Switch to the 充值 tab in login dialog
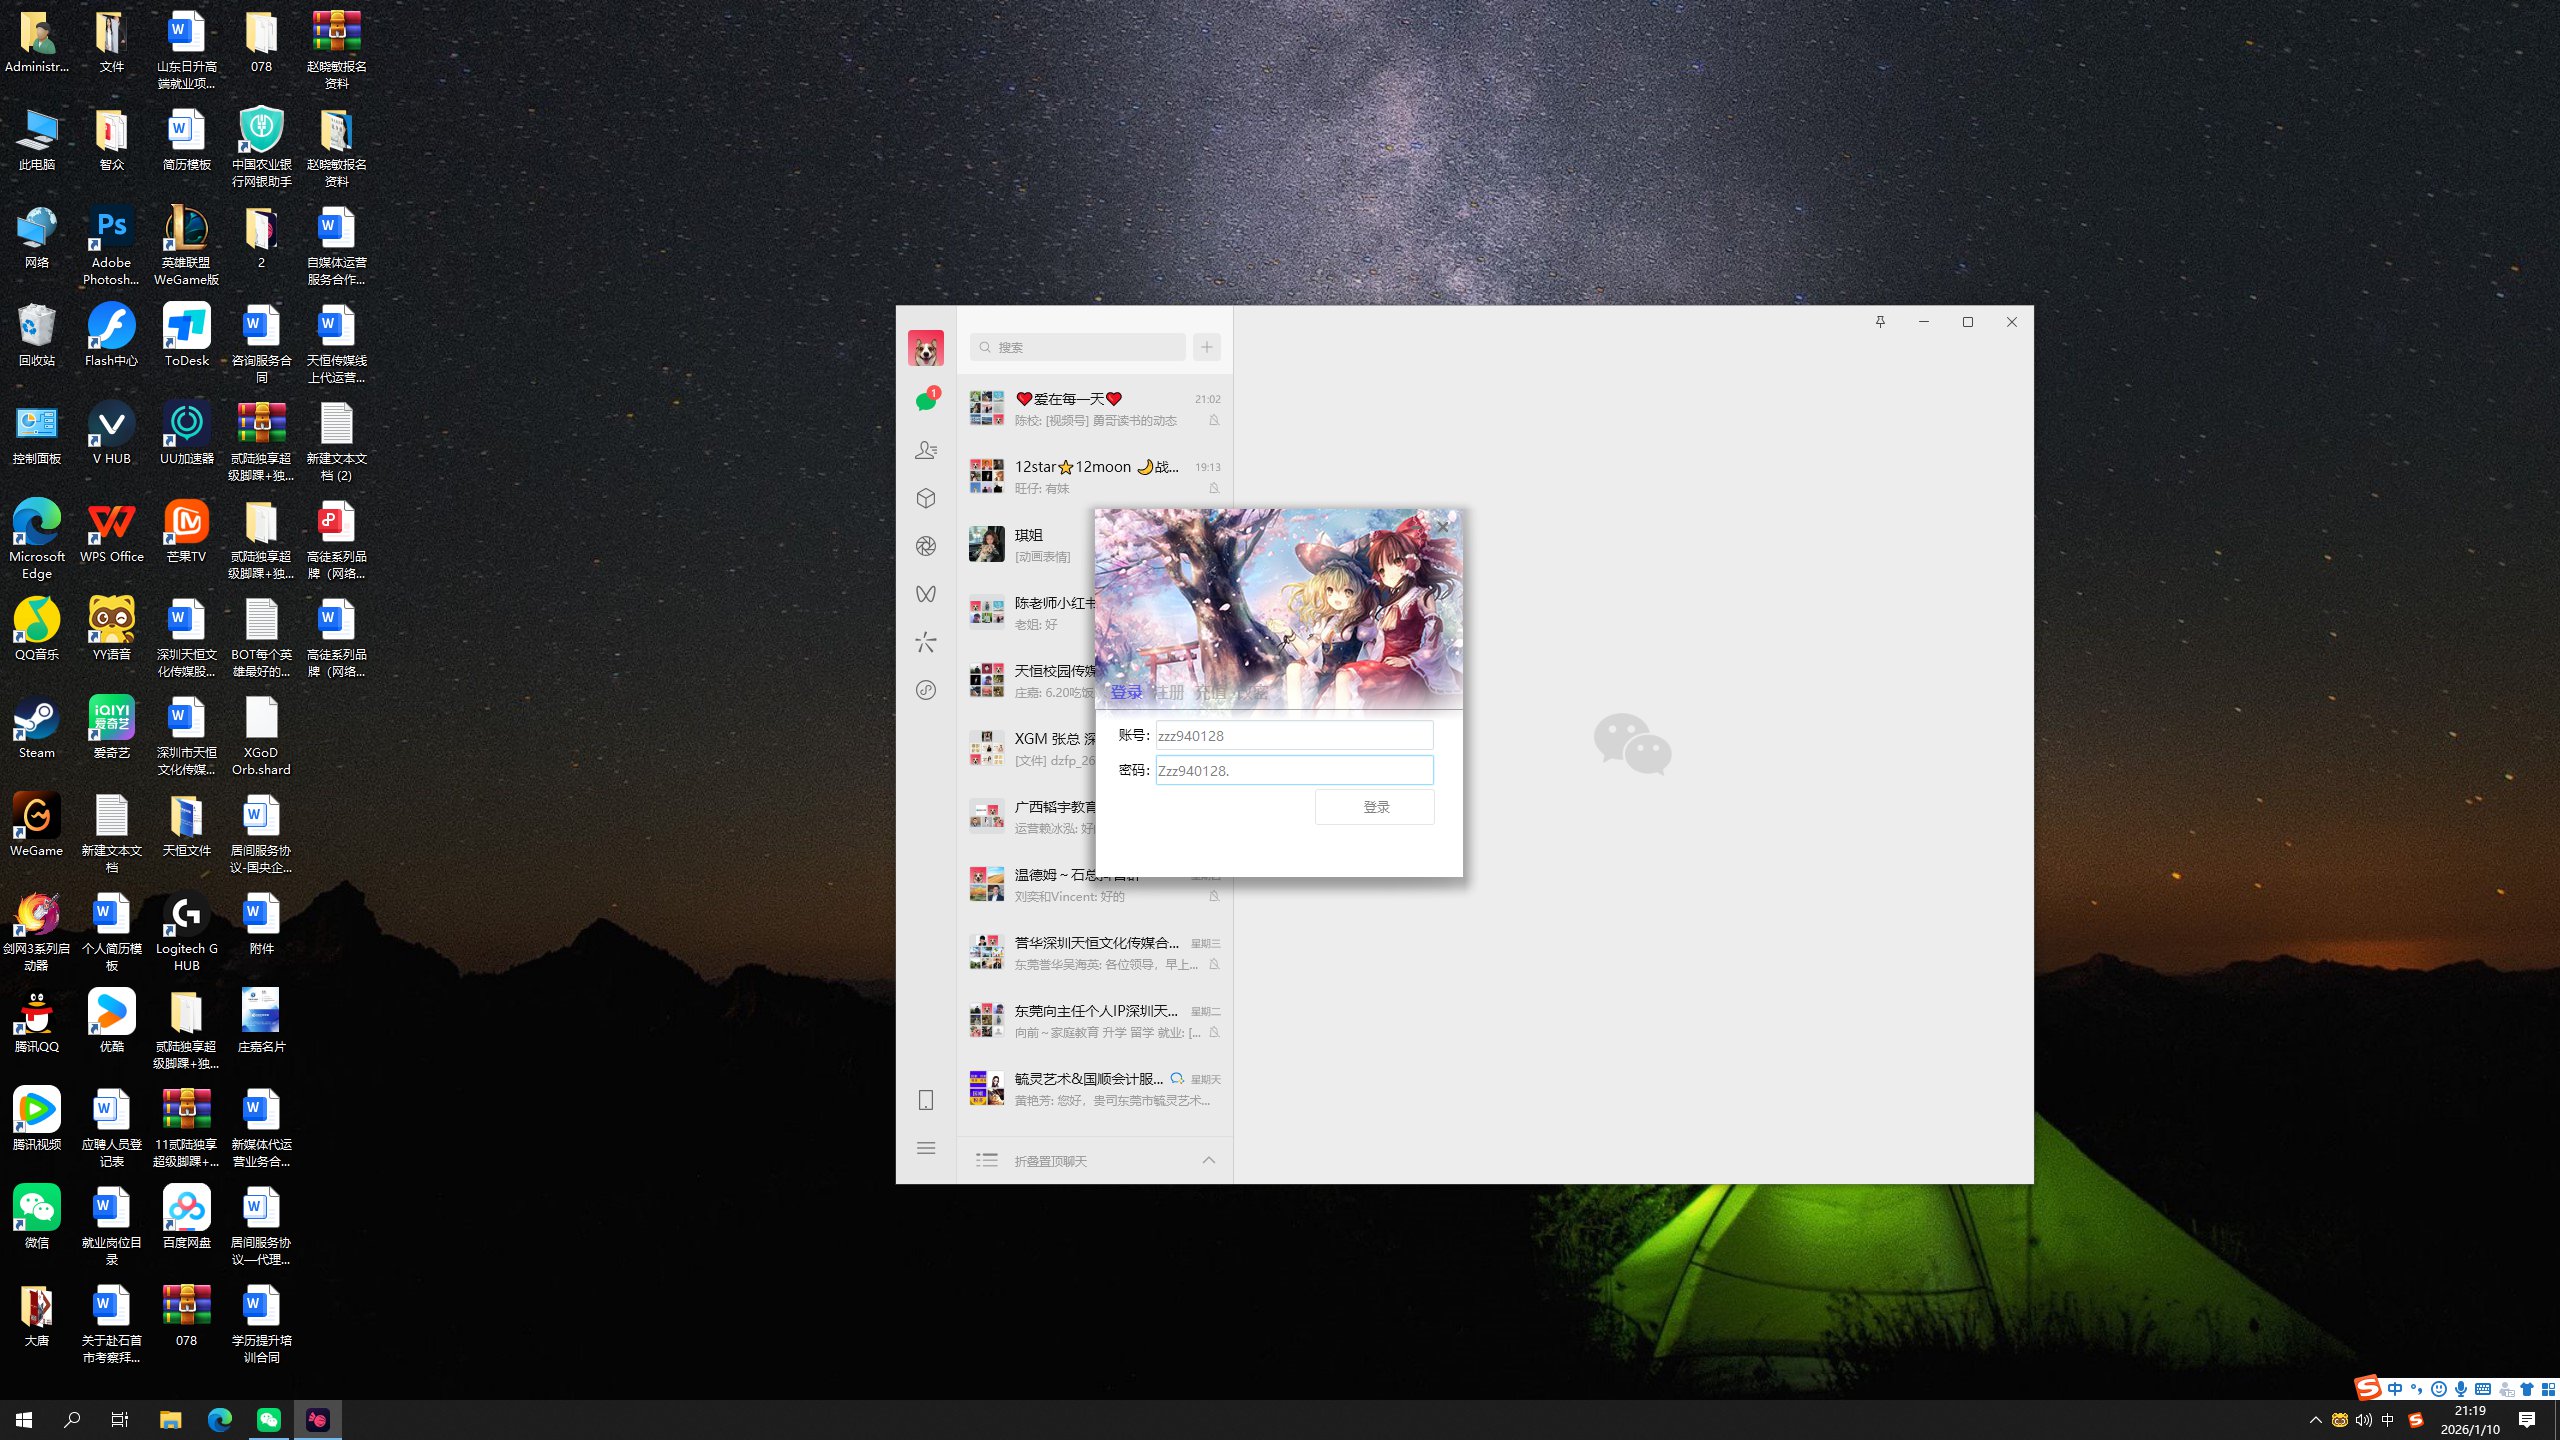The width and height of the screenshot is (2560, 1440). click(x=1210, y=692)
